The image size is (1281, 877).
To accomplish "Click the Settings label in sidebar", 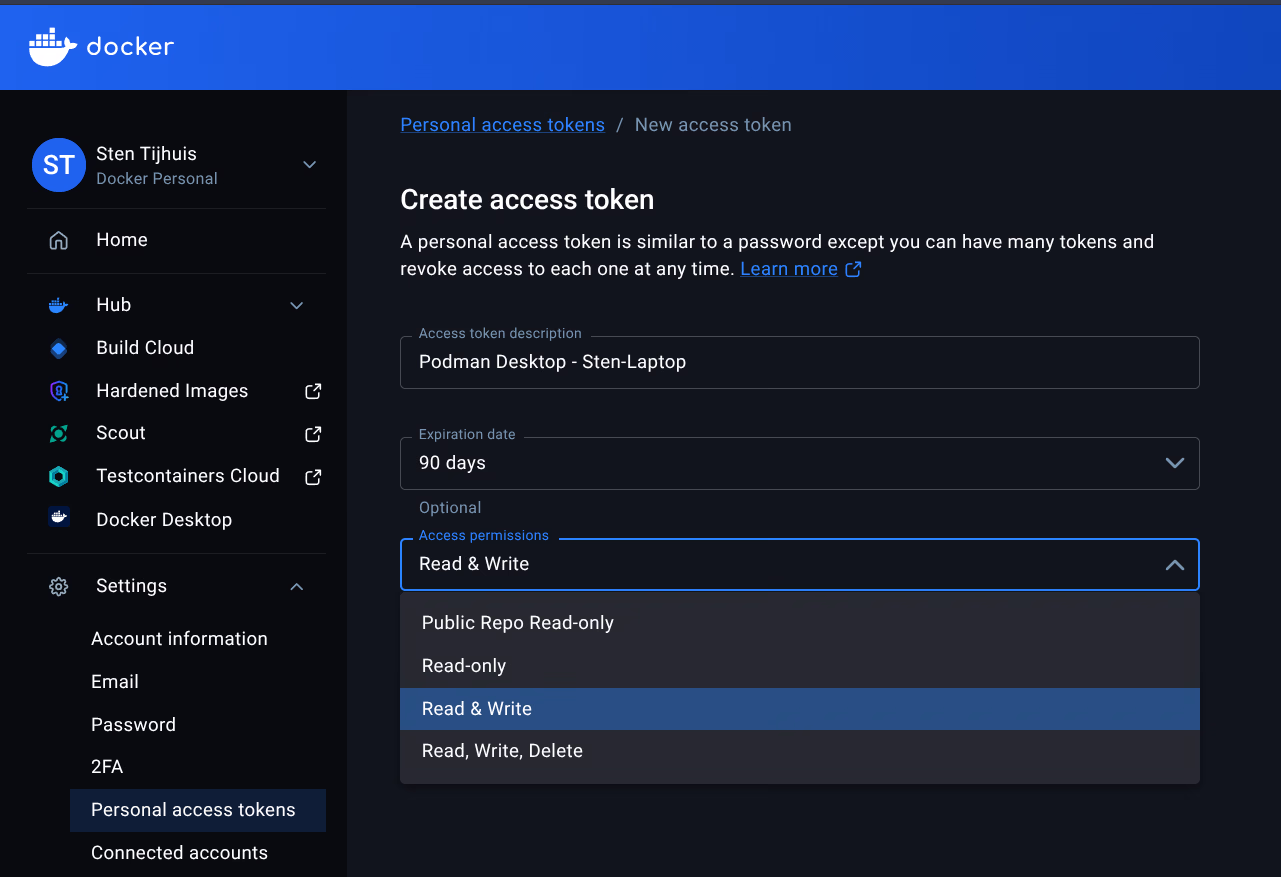I will 131,586.
